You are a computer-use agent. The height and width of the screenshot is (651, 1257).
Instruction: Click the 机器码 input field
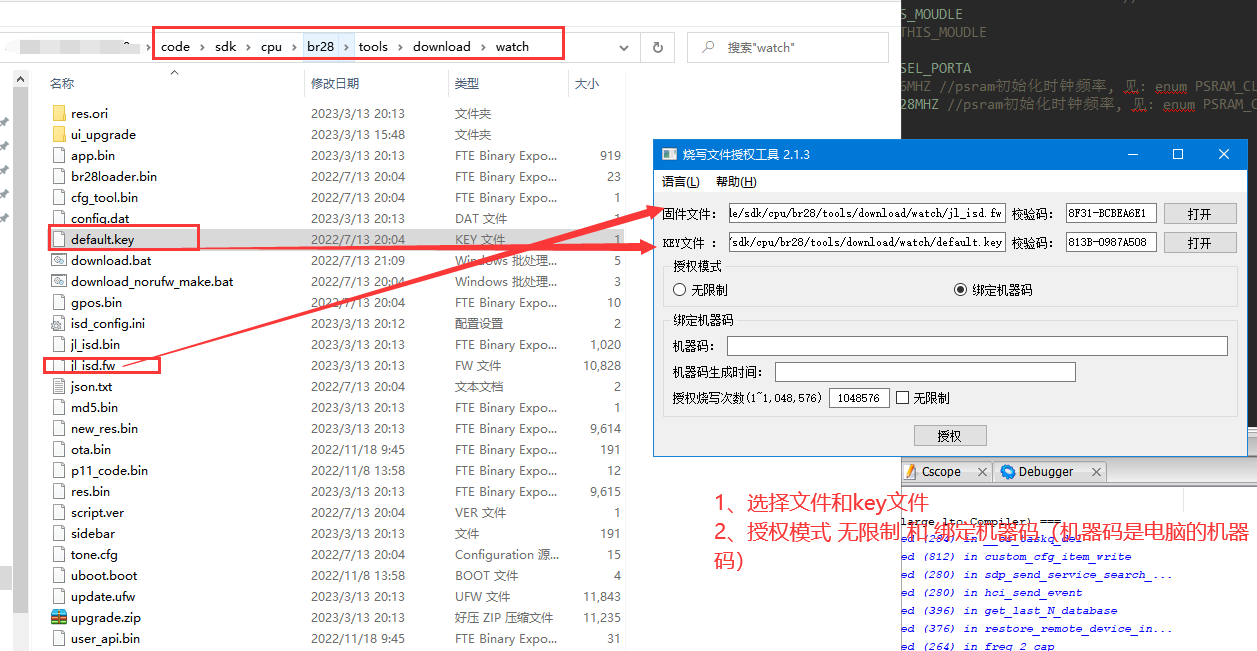977,346
